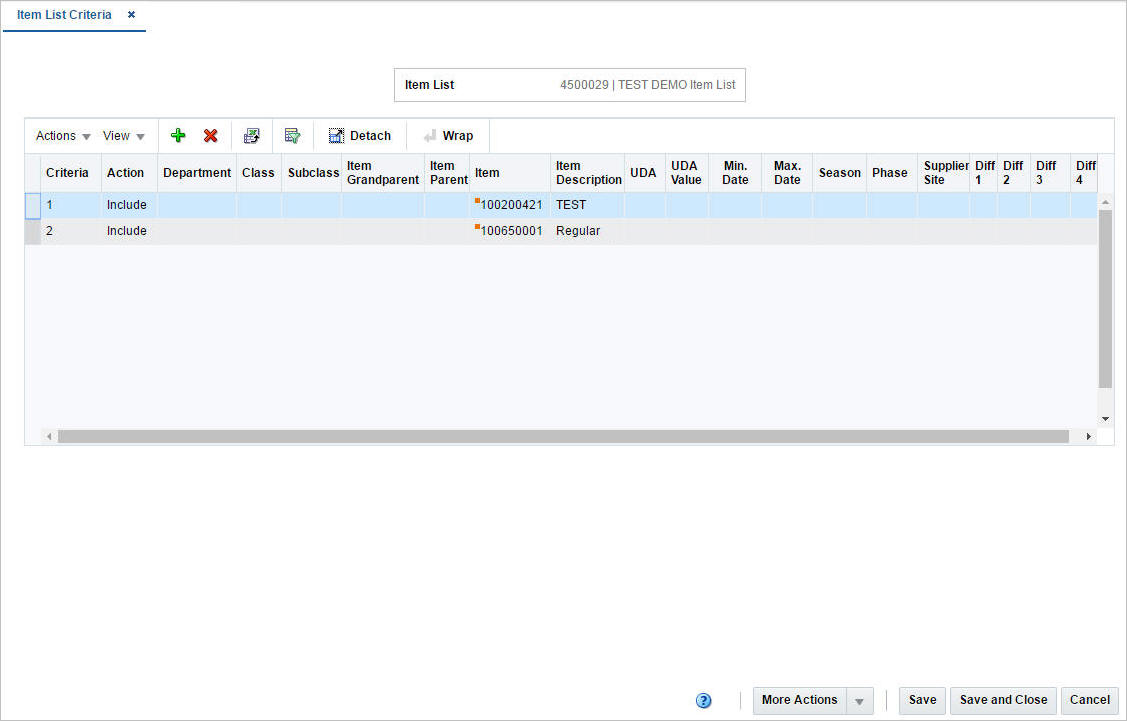Open the View menu
Viewport: 1127px width, 721px height.
(x=117, y=135)
